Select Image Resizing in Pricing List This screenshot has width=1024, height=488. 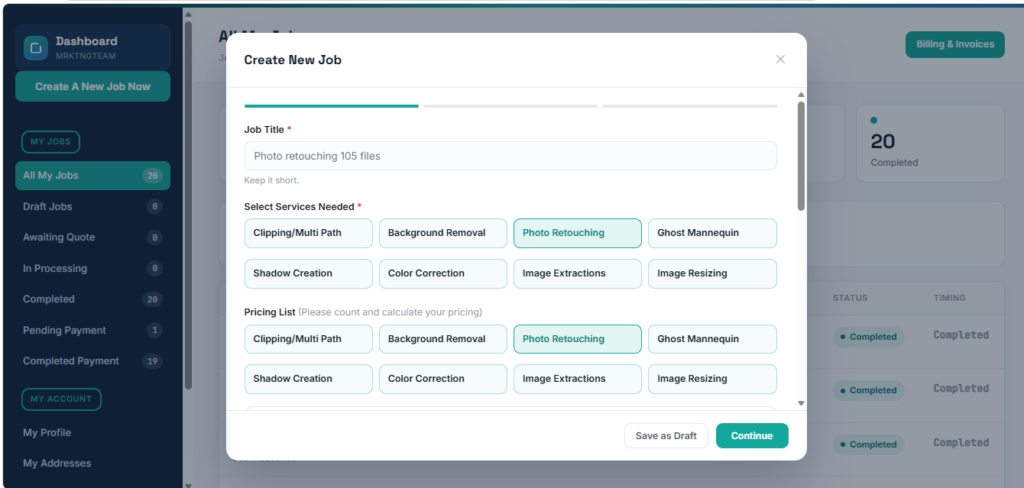point(712,379)
